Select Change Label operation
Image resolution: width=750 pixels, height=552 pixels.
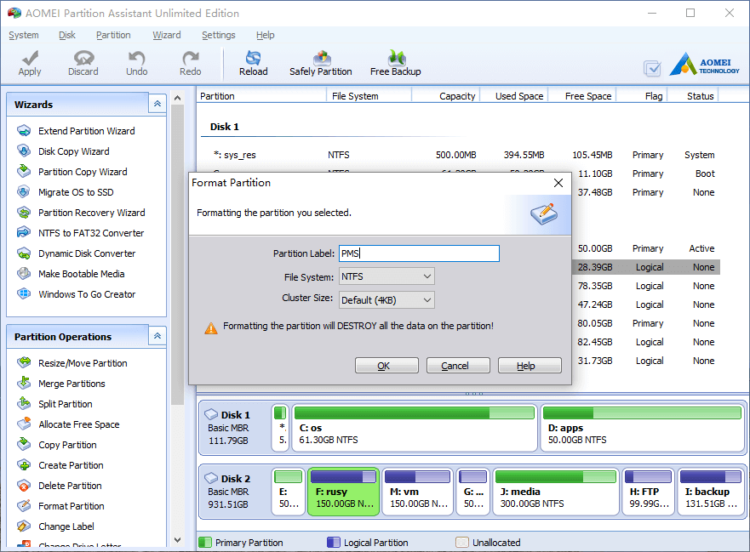pyautogui.click(x=66, y=527)
